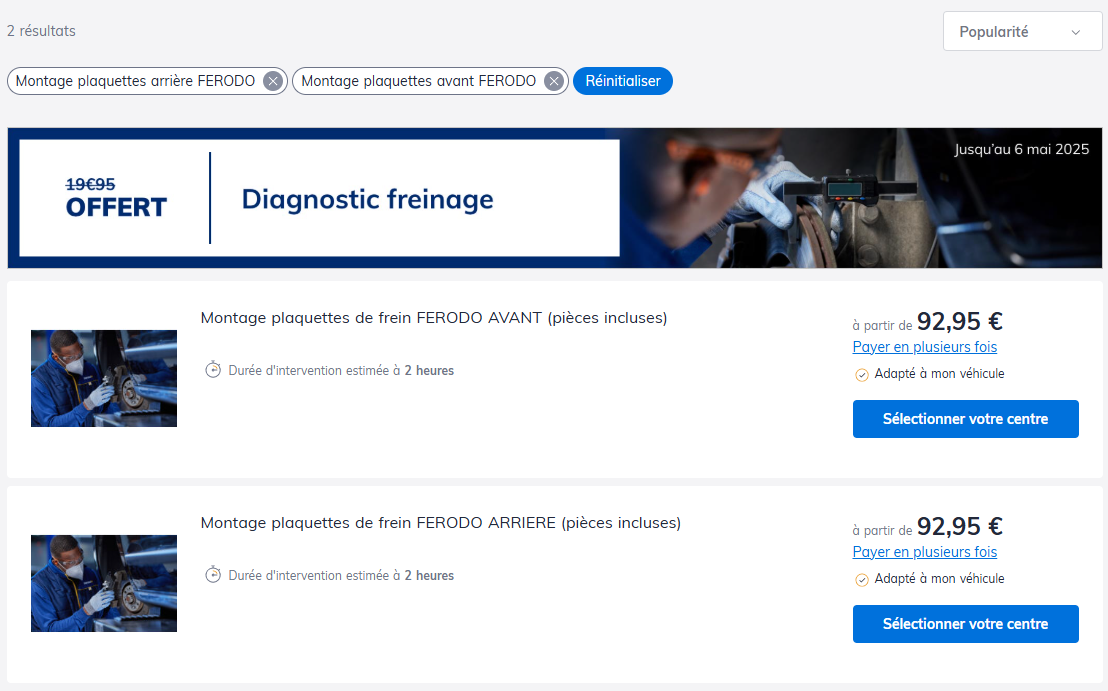The height and width of the screenshot is (691, 1108).
Task: Click 'Payer en plusieurs fois' for FERODO ARRIERE
Action: click(924, 552)
